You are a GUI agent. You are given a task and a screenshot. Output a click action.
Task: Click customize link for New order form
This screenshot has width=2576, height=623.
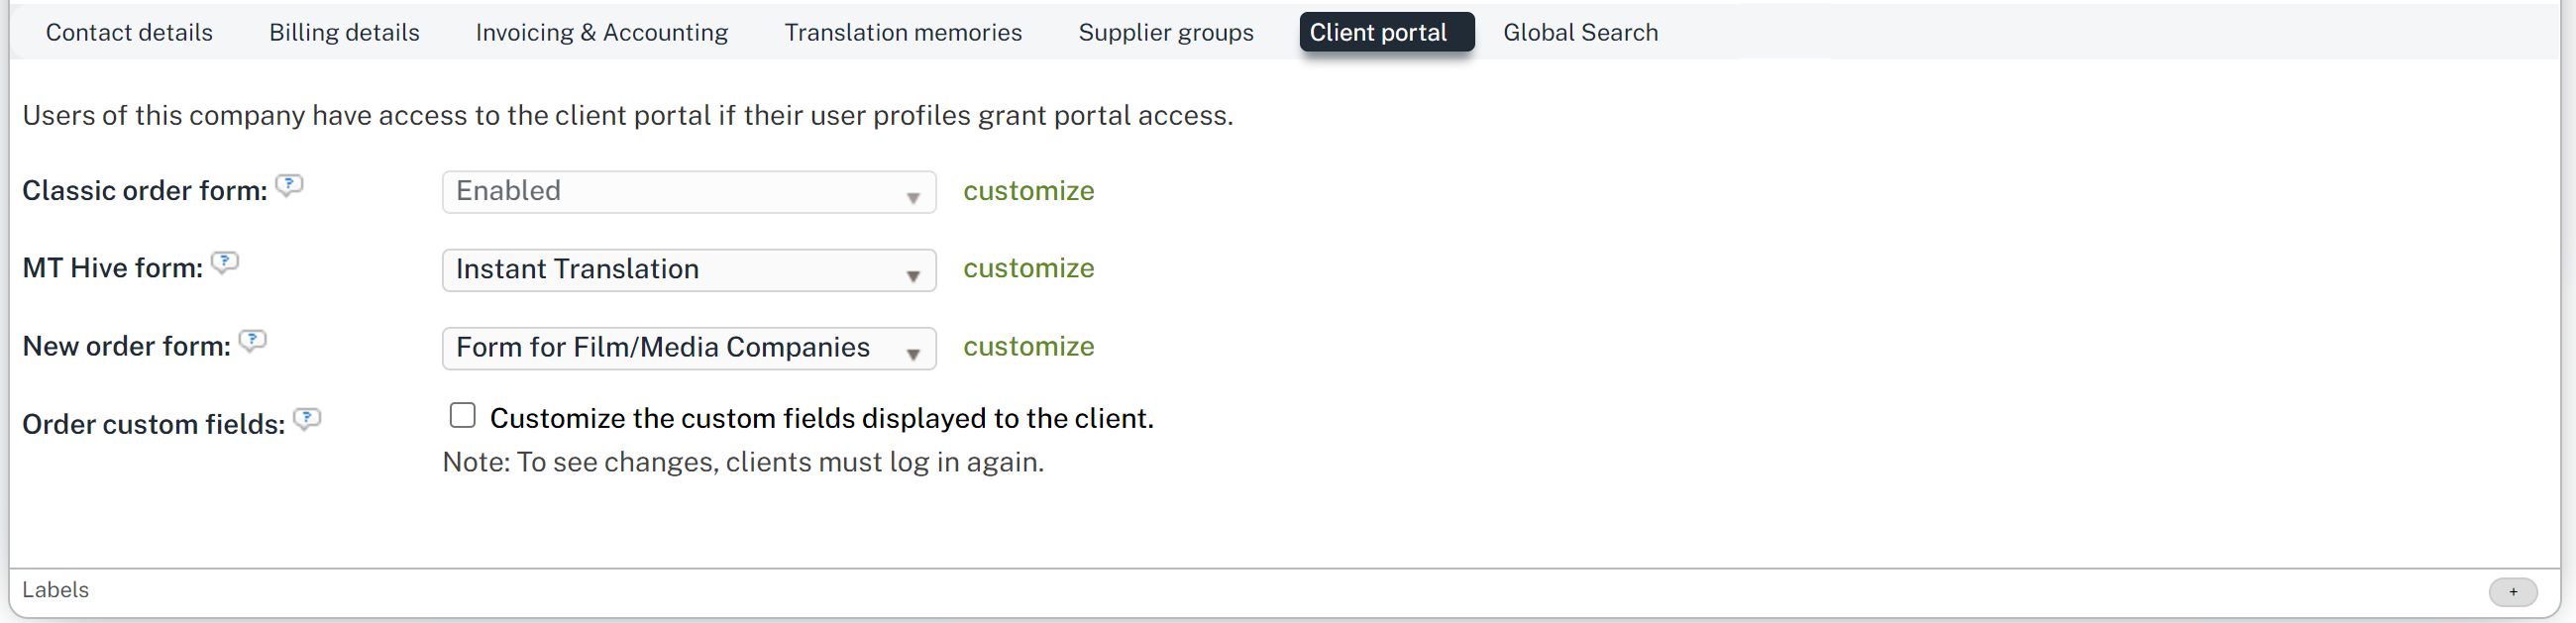[1028, 347]
